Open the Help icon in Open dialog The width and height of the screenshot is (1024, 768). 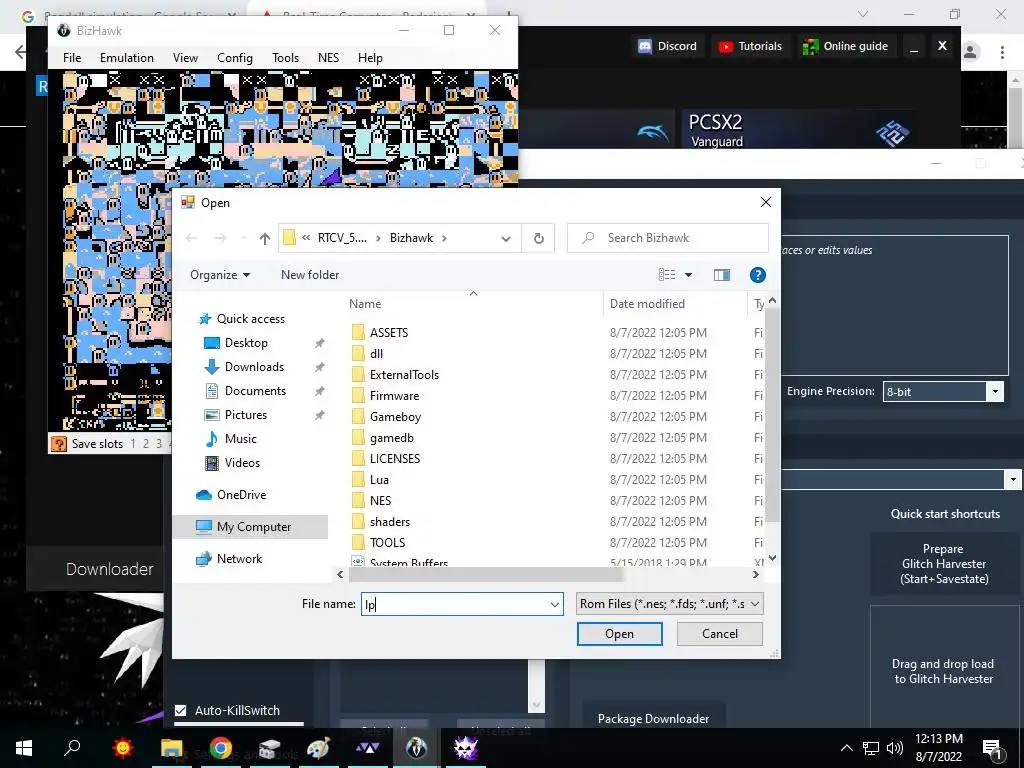click(758, 275)
